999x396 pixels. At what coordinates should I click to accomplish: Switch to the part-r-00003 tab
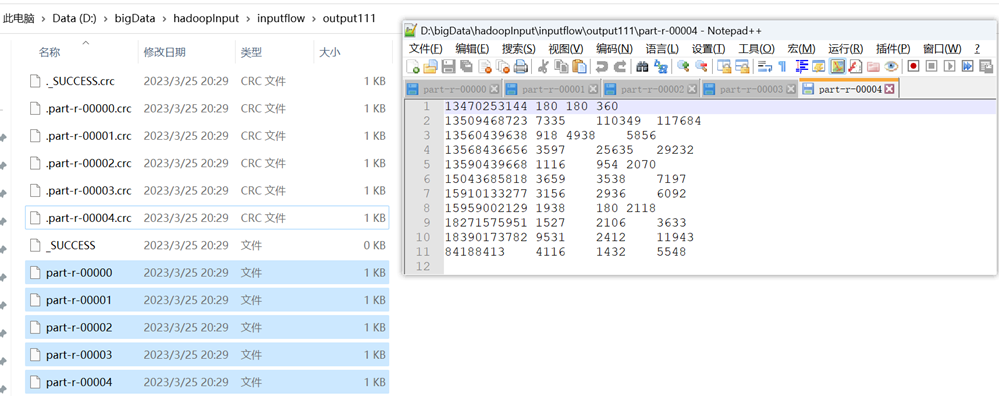click(x=750, y=90)
